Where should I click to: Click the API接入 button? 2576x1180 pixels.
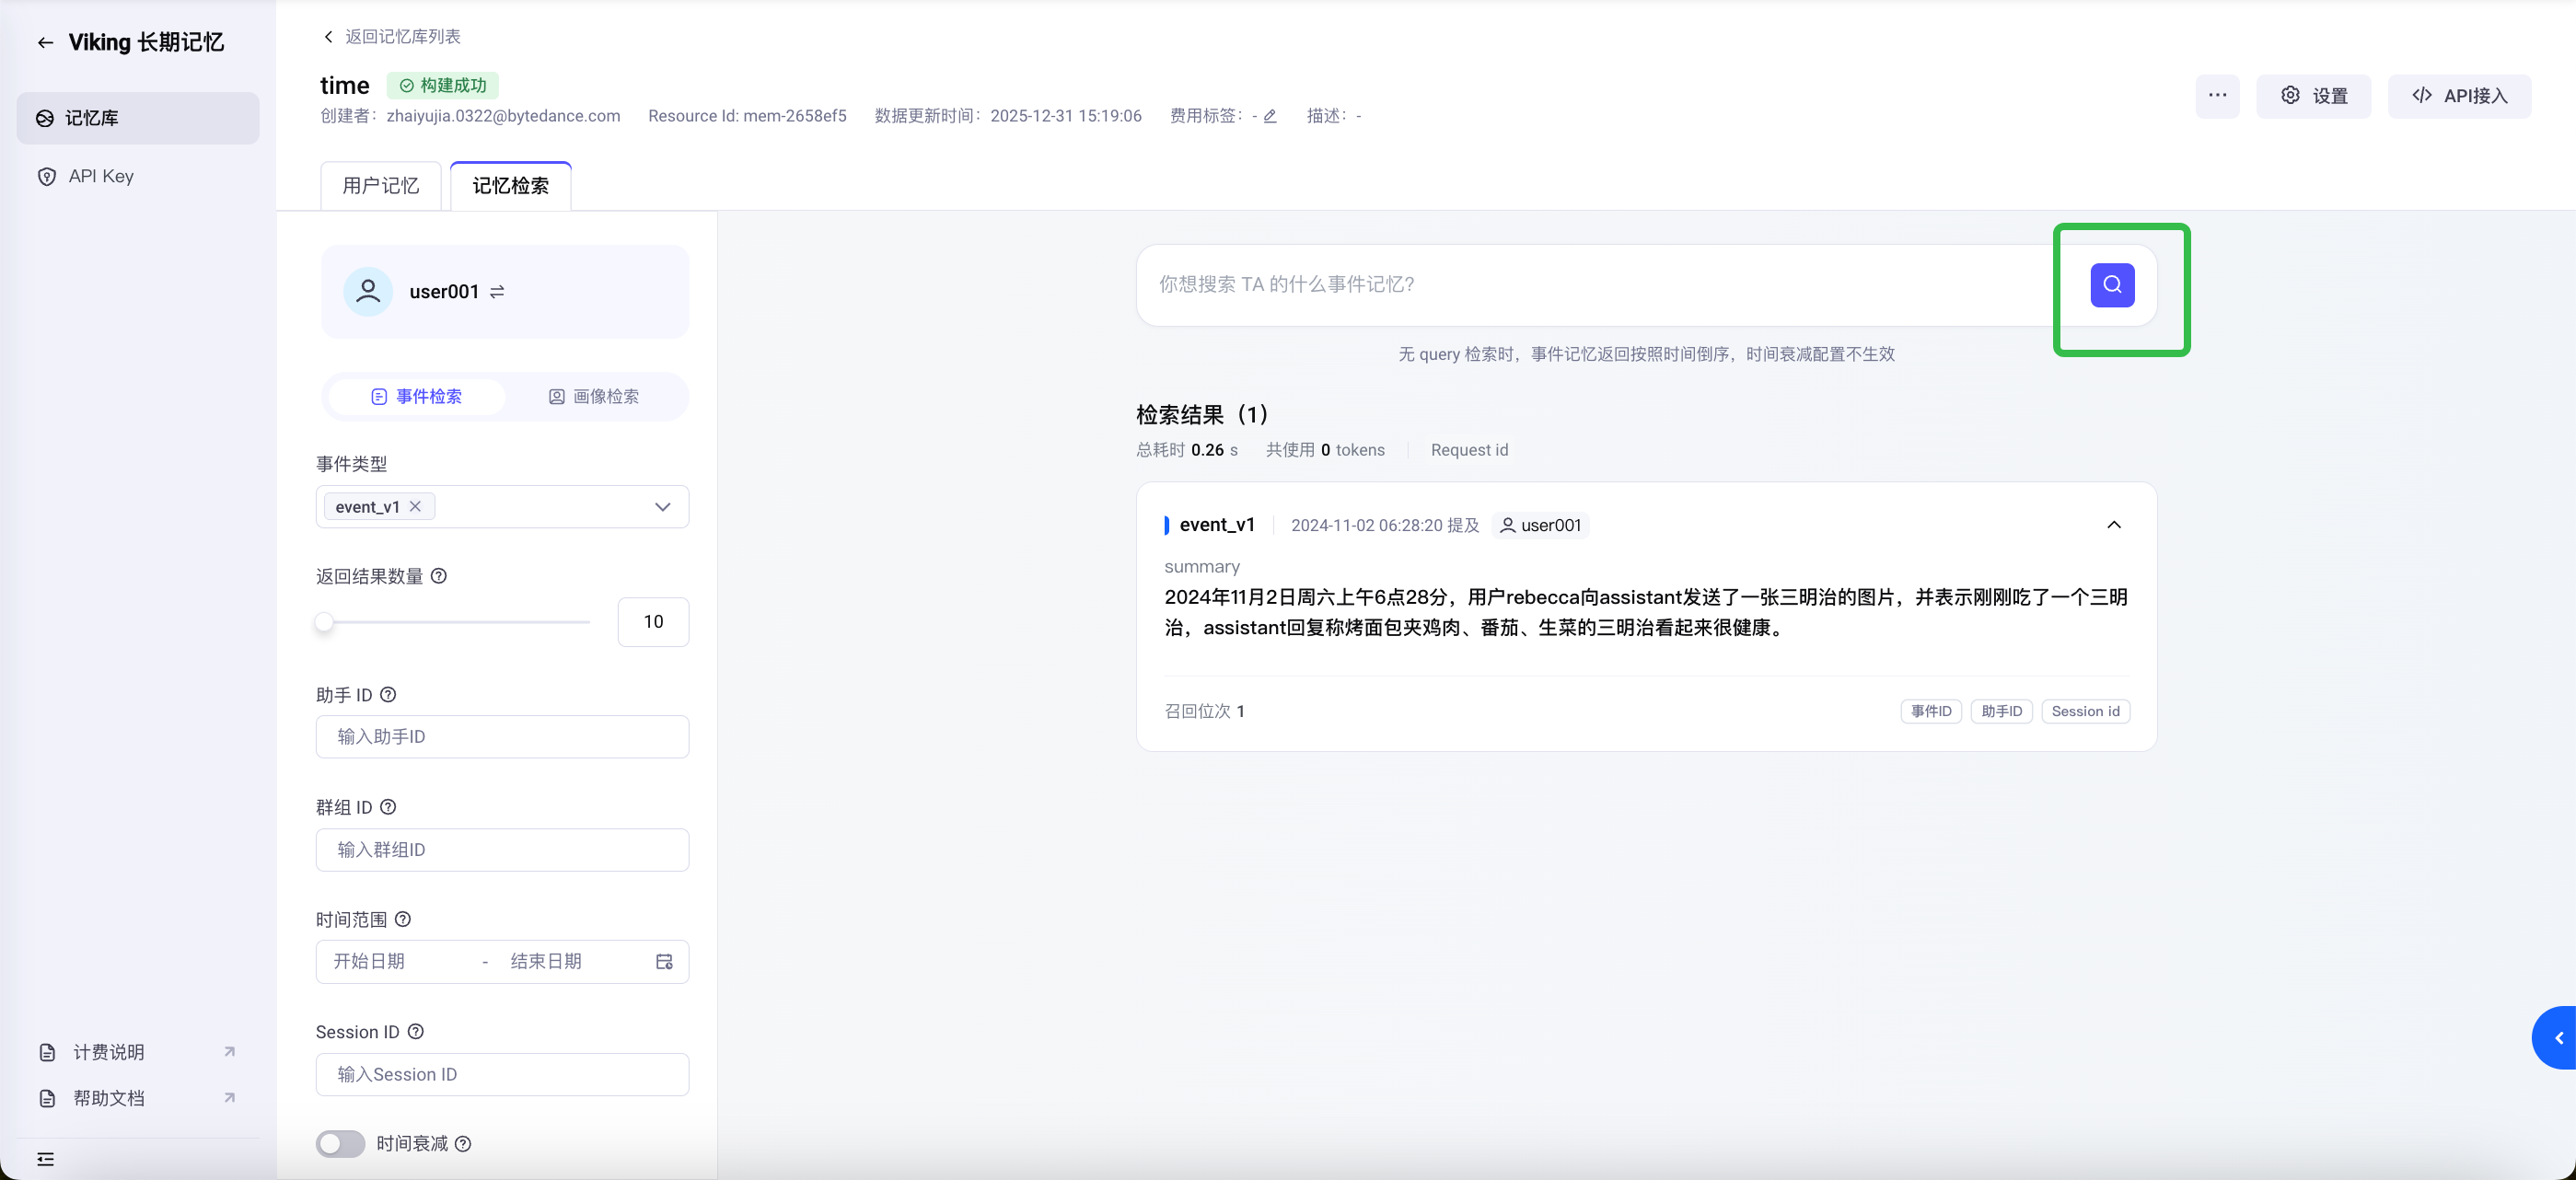[2459, 96]
